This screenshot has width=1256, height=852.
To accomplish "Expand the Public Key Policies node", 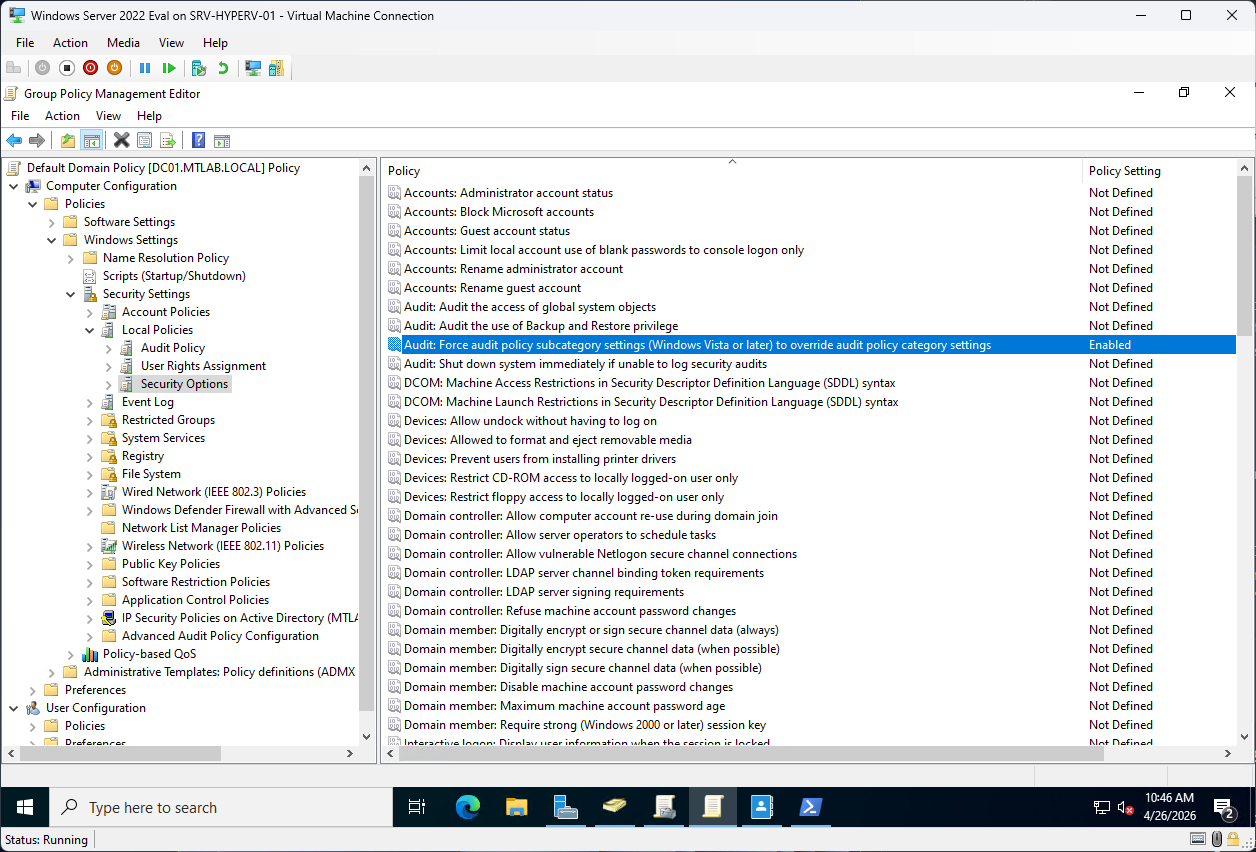I will (90, 564).
